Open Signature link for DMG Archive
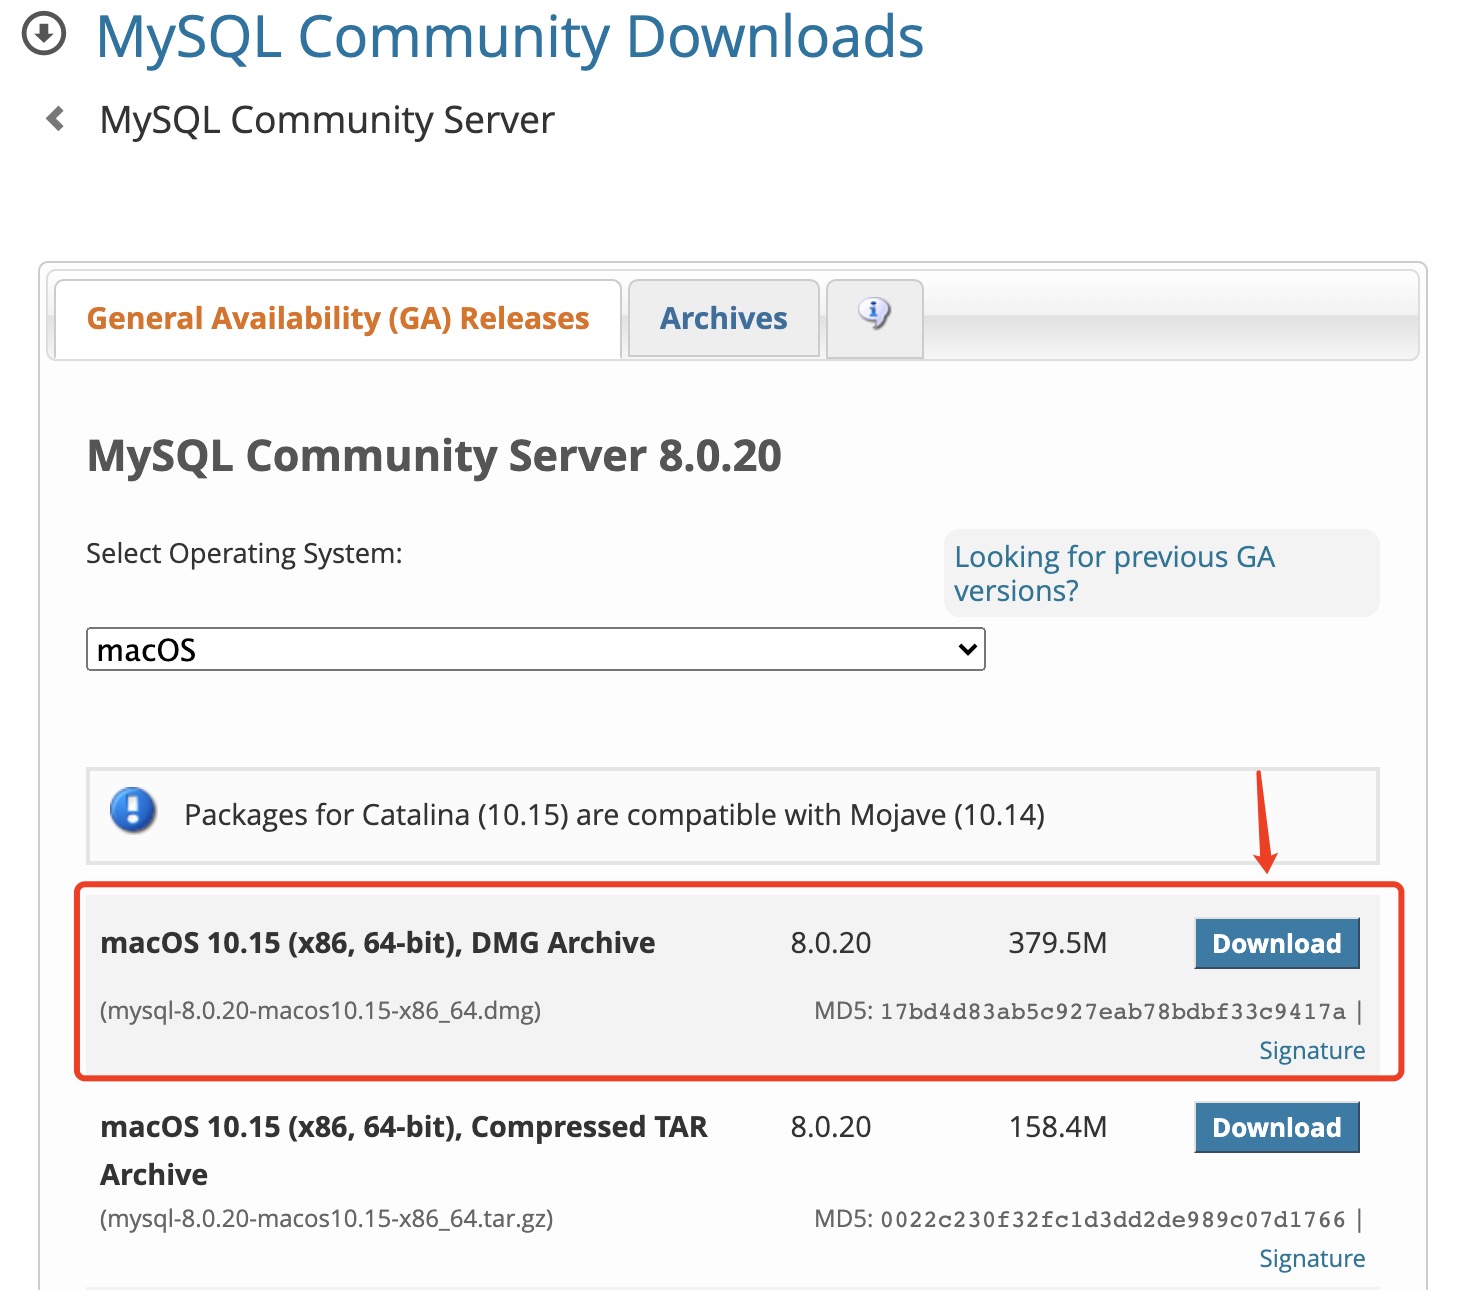Image resolution: width=1462 pixels, height=1290 pixels. coord(1312,1050)
